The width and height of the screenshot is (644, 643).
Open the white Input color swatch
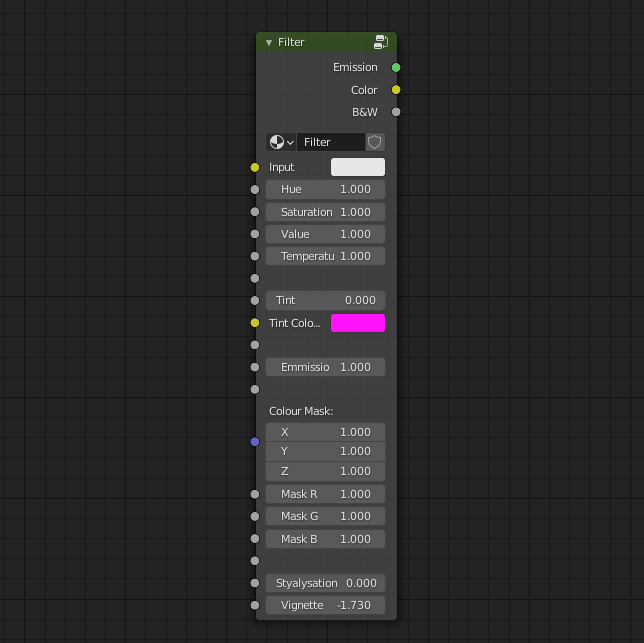358,167
